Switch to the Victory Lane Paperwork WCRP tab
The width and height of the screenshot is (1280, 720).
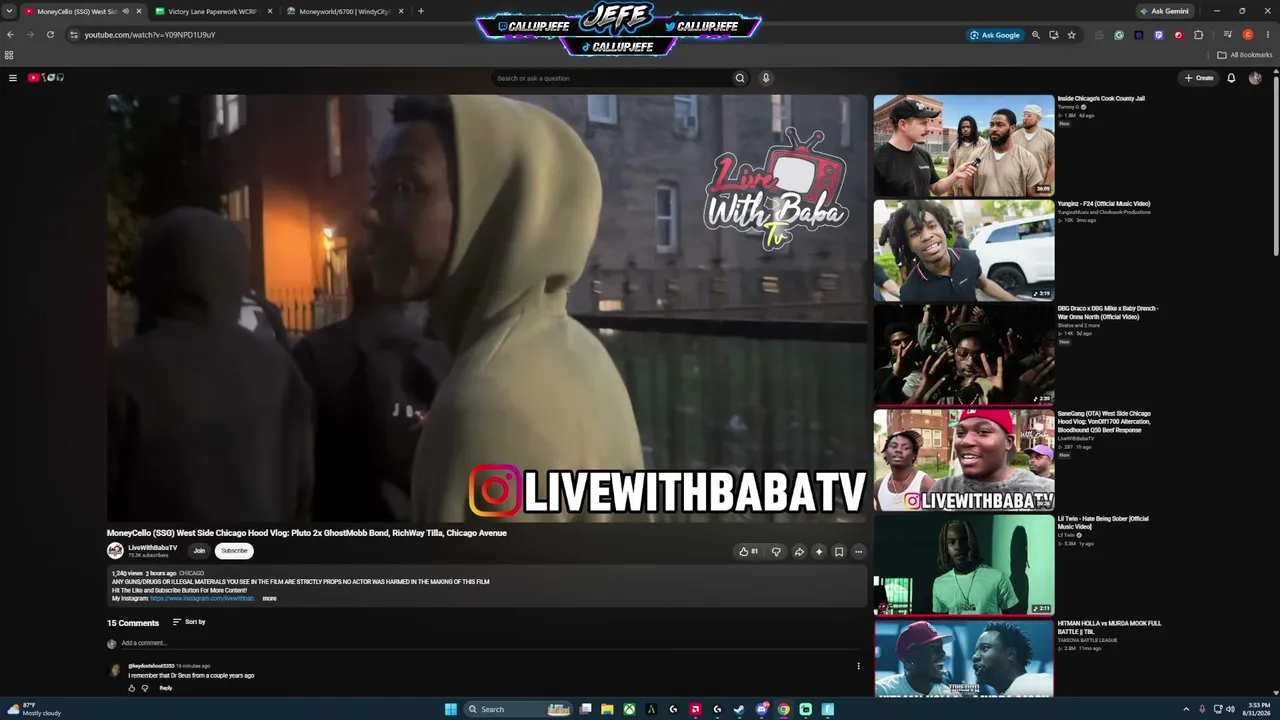click(212, 11)
